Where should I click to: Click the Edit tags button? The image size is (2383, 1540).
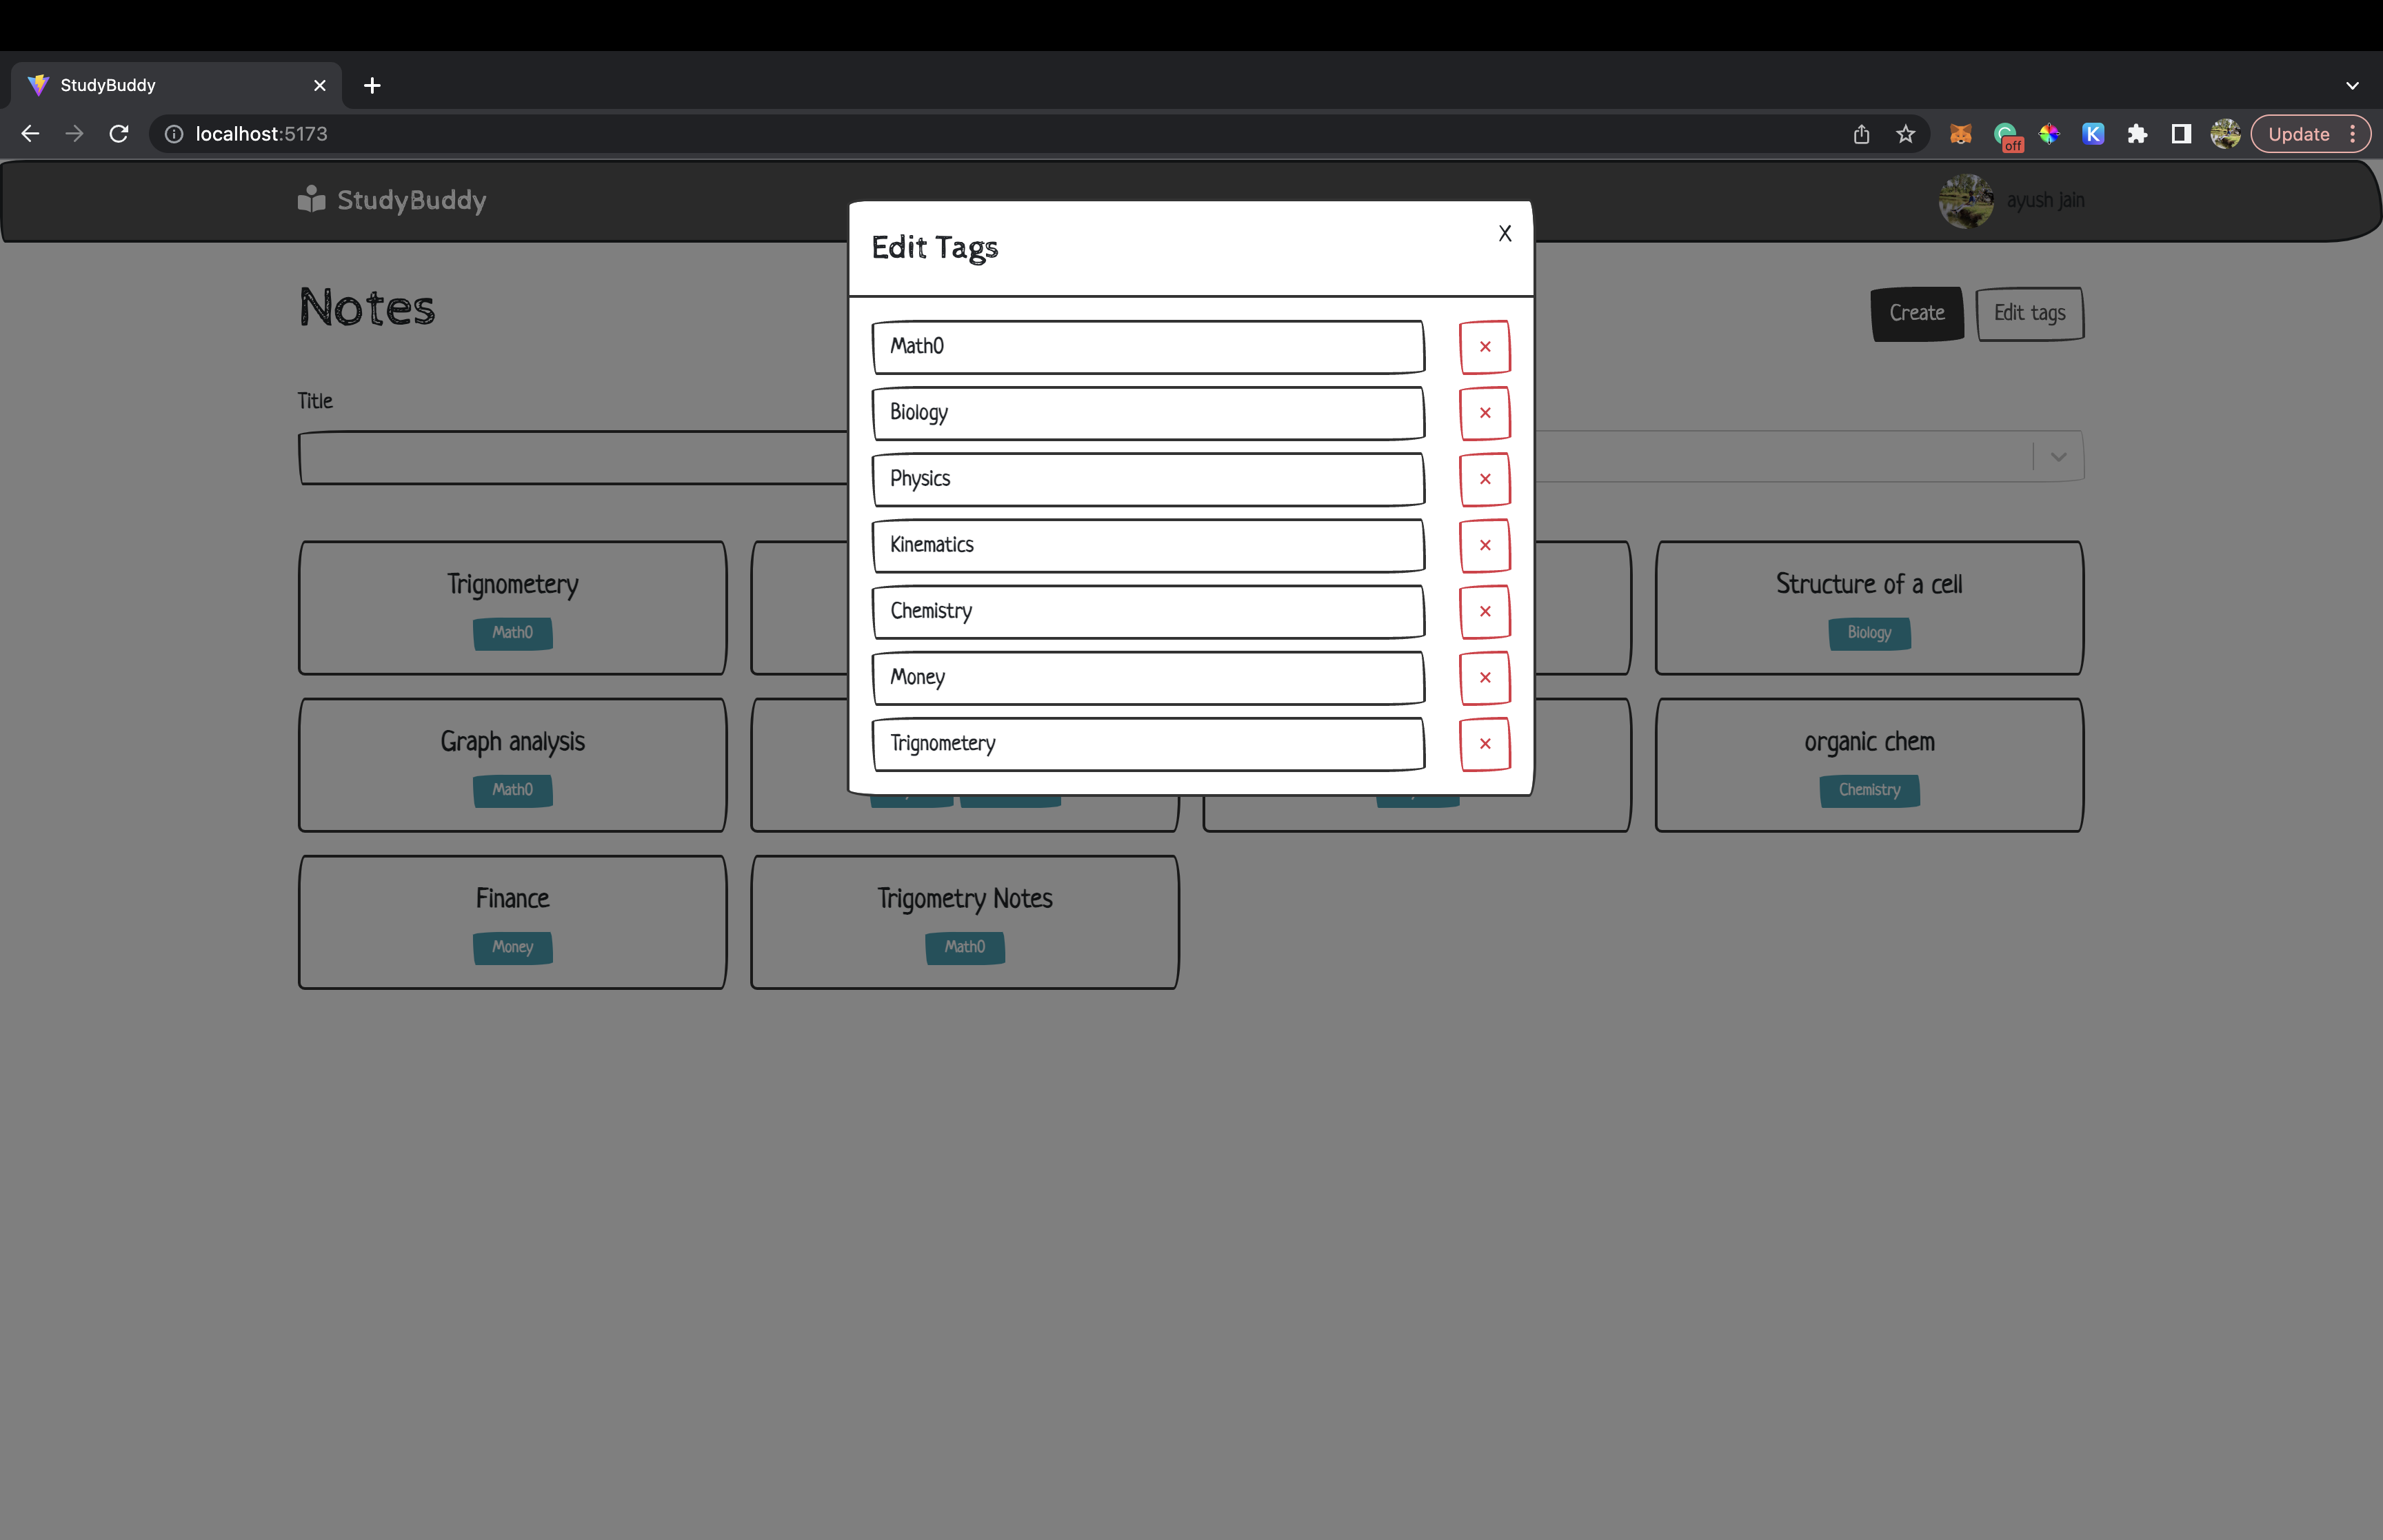(2029, 314)
